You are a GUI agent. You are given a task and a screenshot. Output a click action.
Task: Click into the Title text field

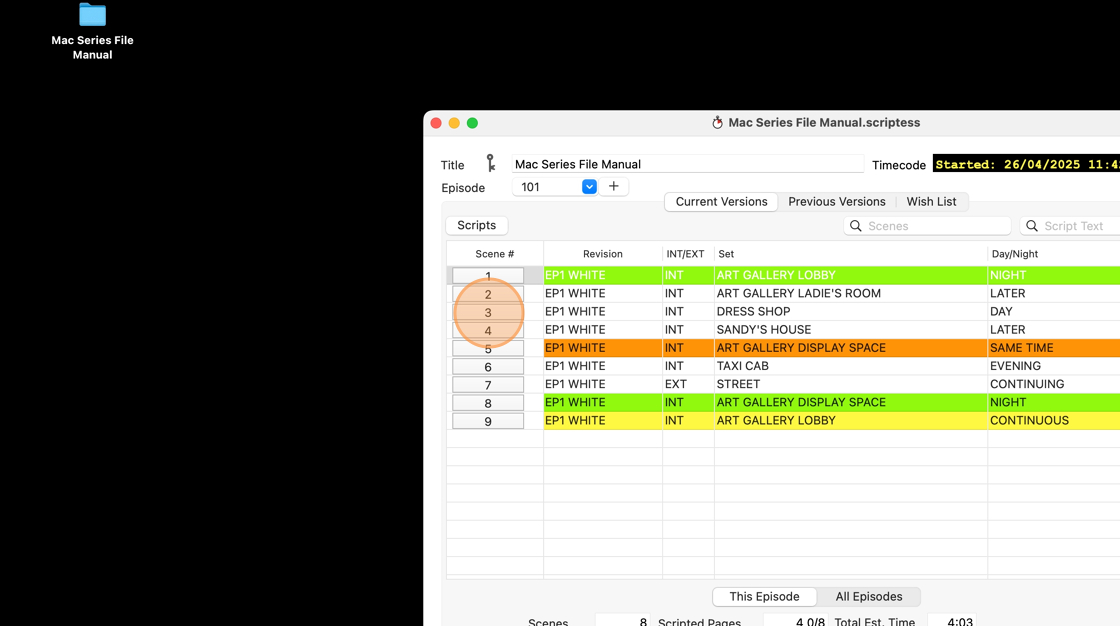coord(687,164)
